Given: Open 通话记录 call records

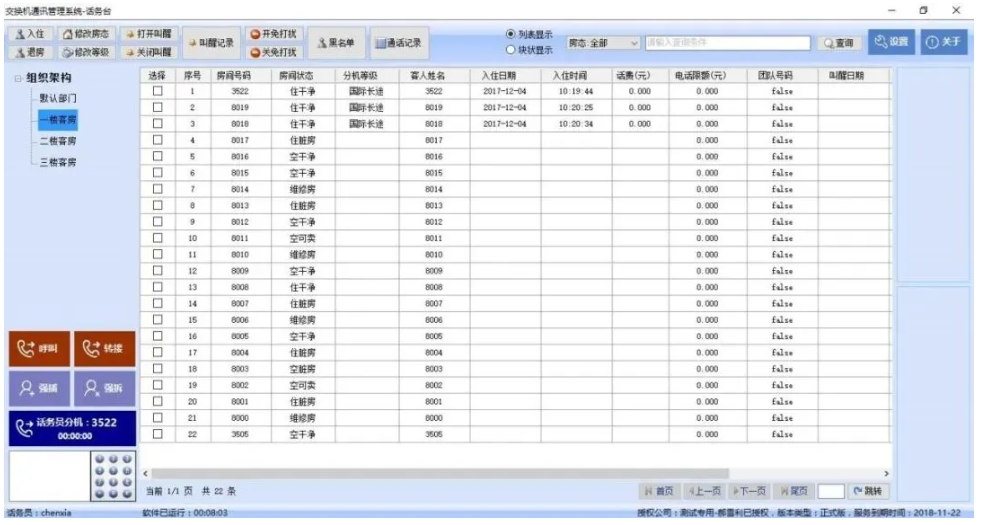Looking at the screenshot, I should click(x=398, y=43).
